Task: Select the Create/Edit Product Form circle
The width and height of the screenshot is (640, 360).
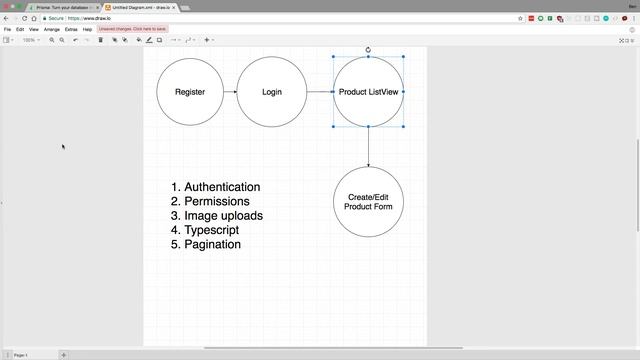Action: tap(368, 202)
